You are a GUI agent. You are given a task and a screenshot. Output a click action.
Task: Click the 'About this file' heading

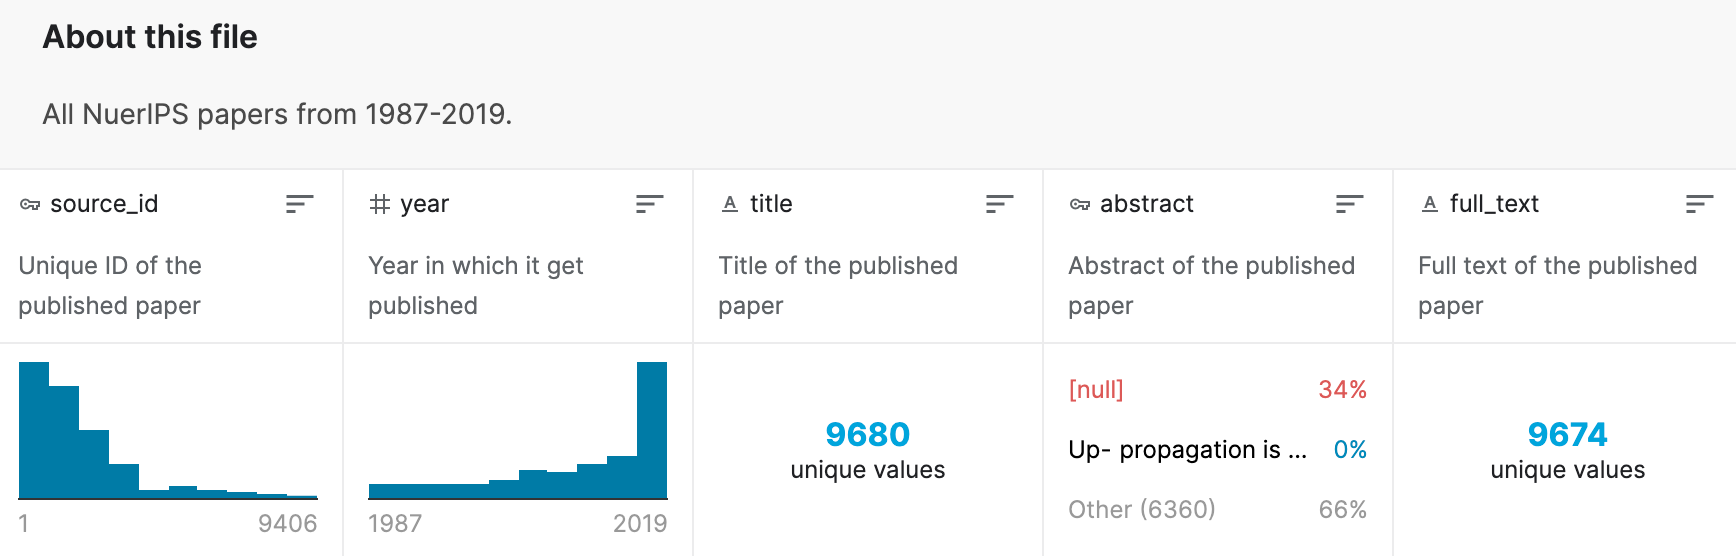pos(150,37)
